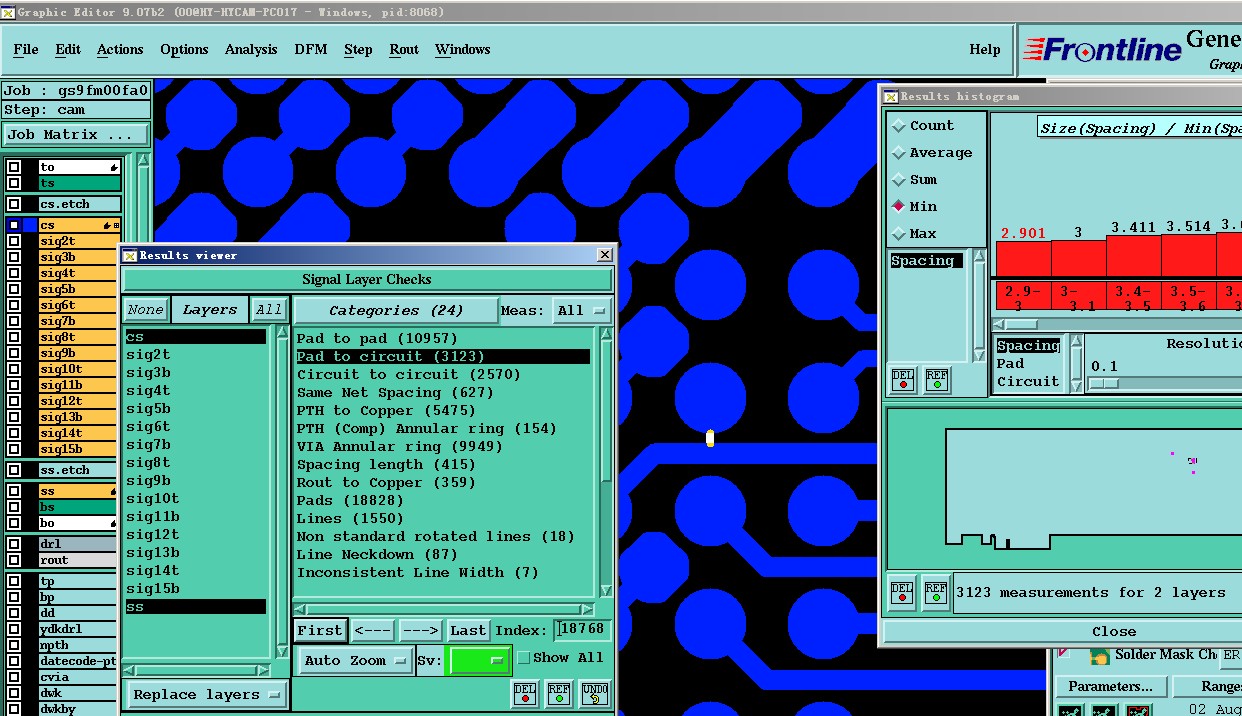Screen dimensions: 1242x716
Task: Click red 2.901 histogram bar
Action: pyautogui.click(x=1023, y=259)
